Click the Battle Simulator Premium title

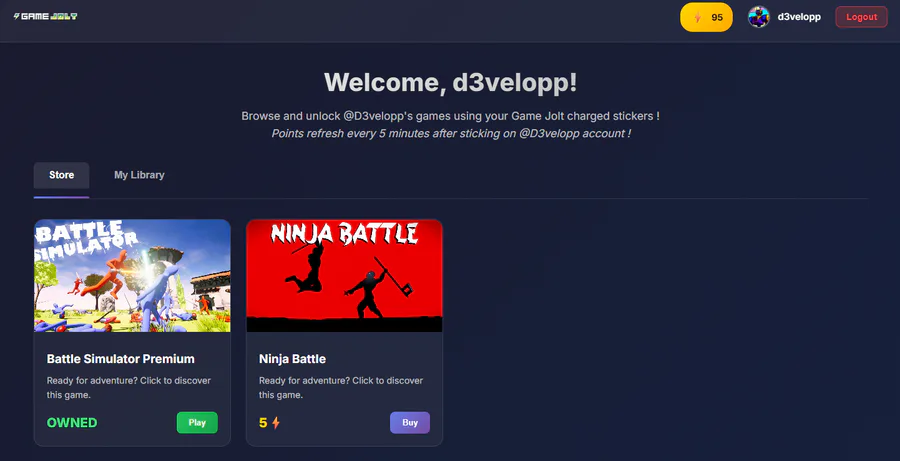point(121,359)
